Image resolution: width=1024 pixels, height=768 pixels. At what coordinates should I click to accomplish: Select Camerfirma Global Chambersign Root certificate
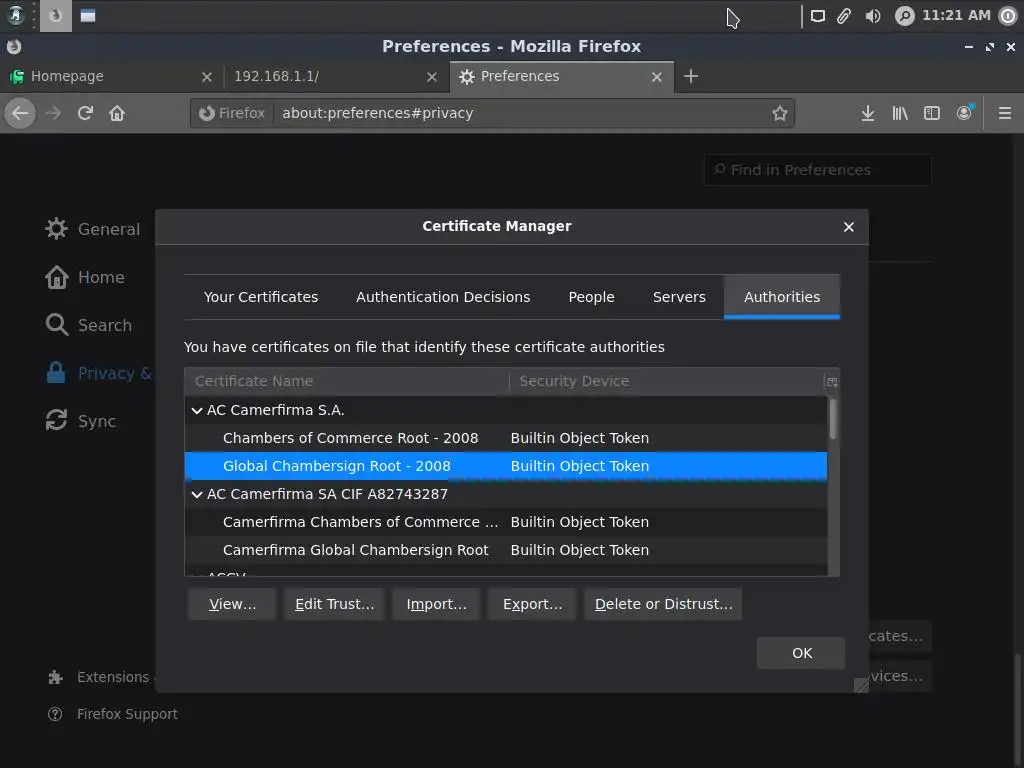[x=505, y=551]
